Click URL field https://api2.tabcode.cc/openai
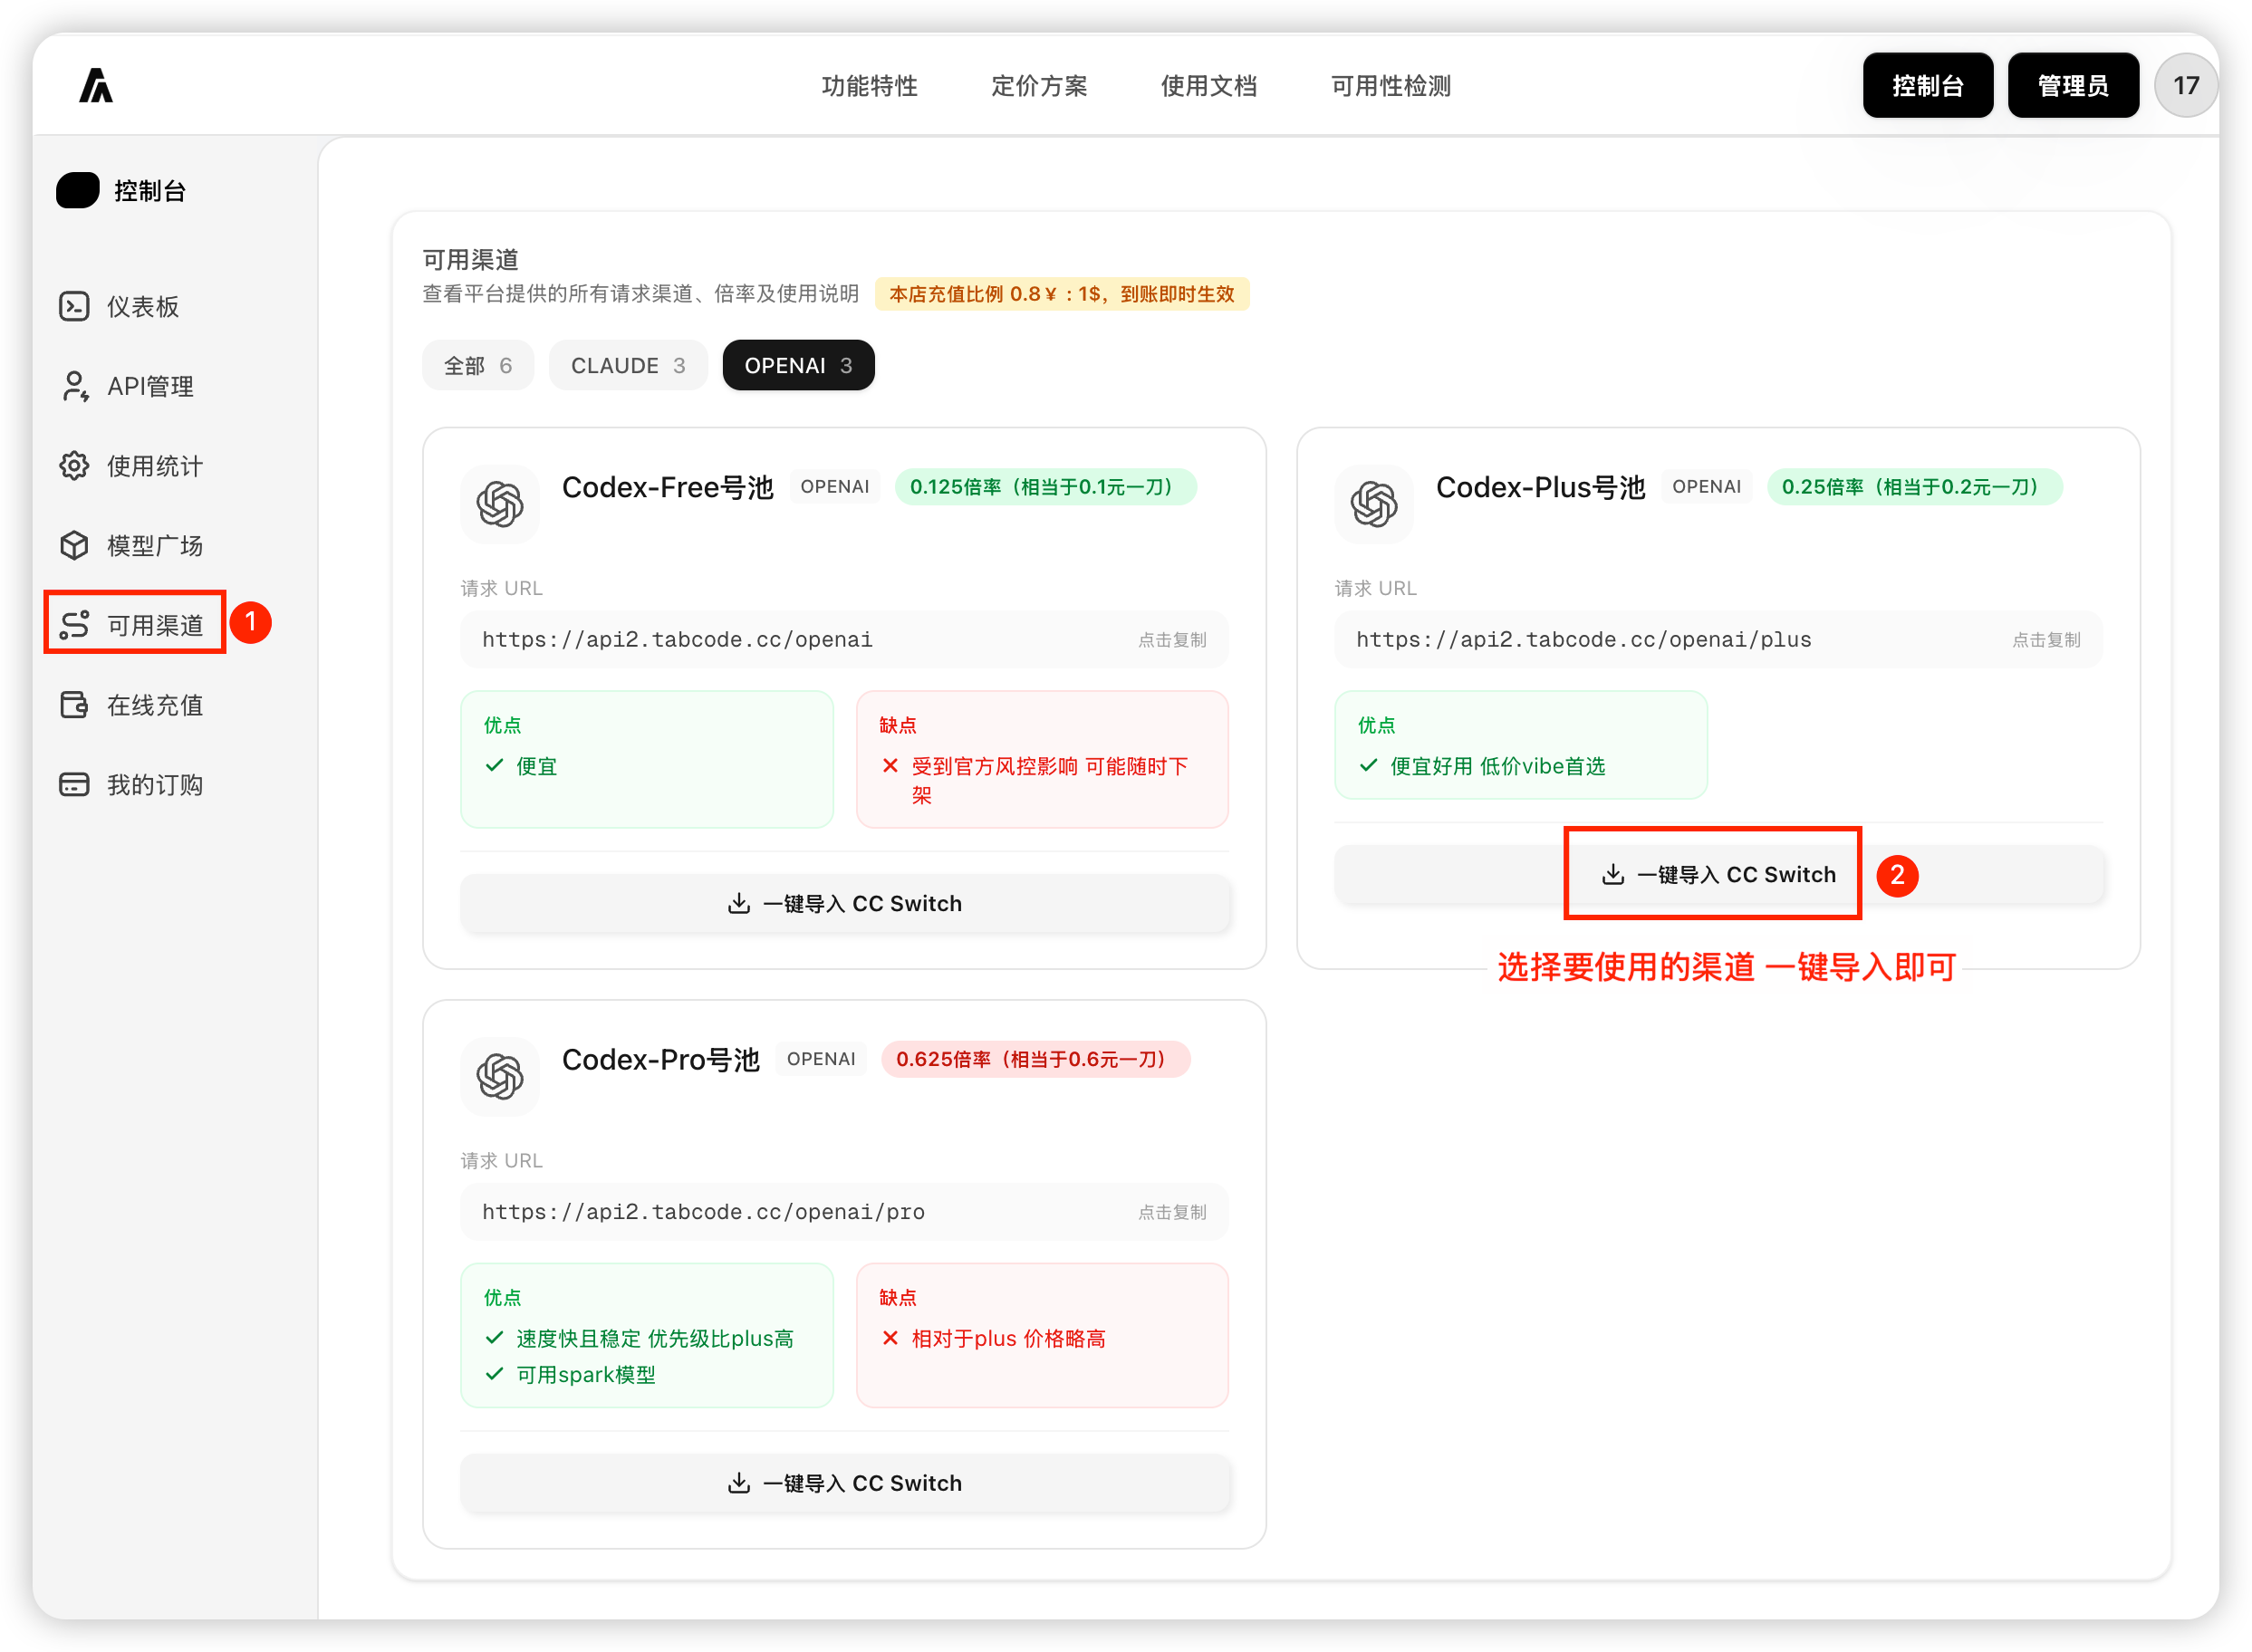This screenshot has height=1652, width=2252. click(x=845, y=640)
